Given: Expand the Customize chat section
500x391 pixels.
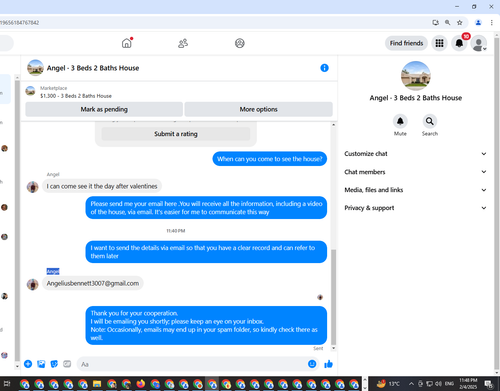Looking at the screenshot, I should click(415, 154).
